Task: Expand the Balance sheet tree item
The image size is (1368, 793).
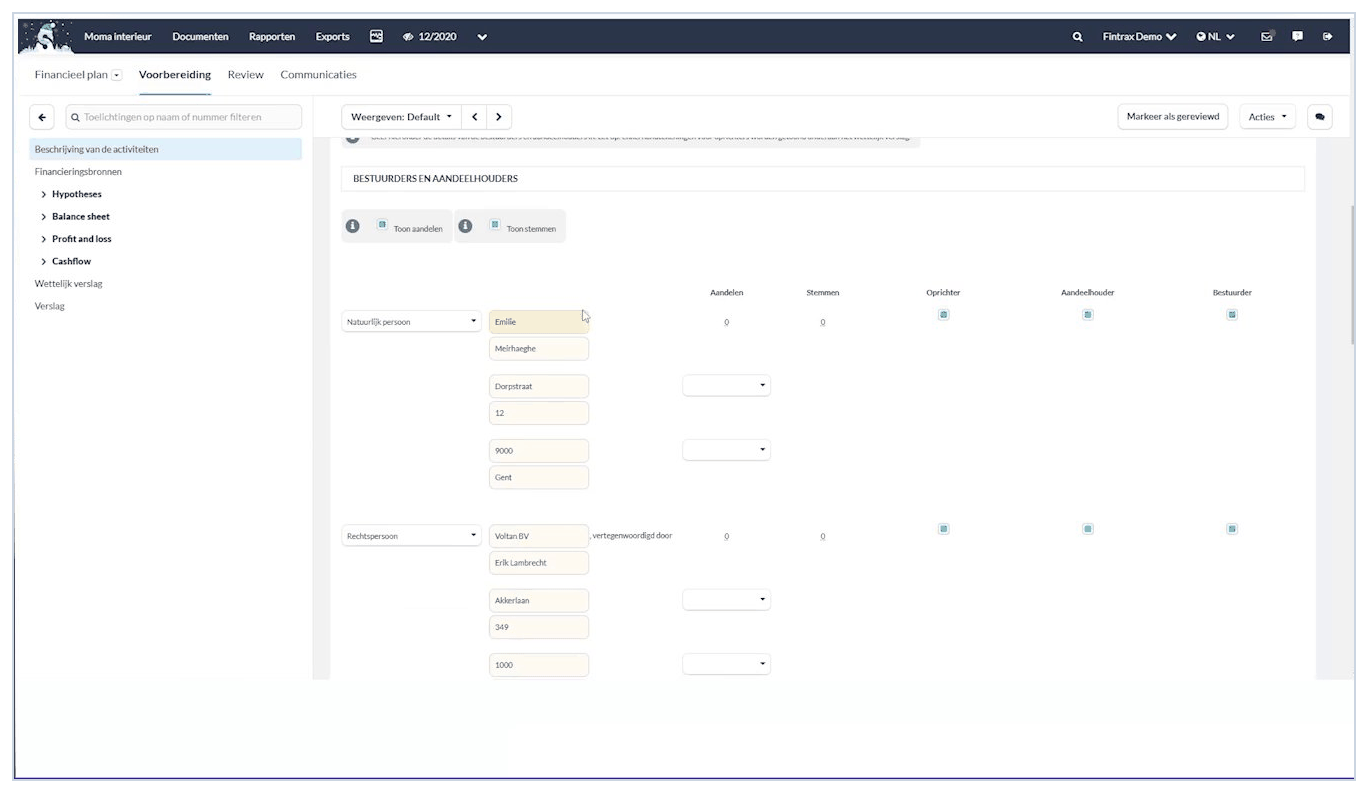Action: pyautogui.click(x=44, y=216)
